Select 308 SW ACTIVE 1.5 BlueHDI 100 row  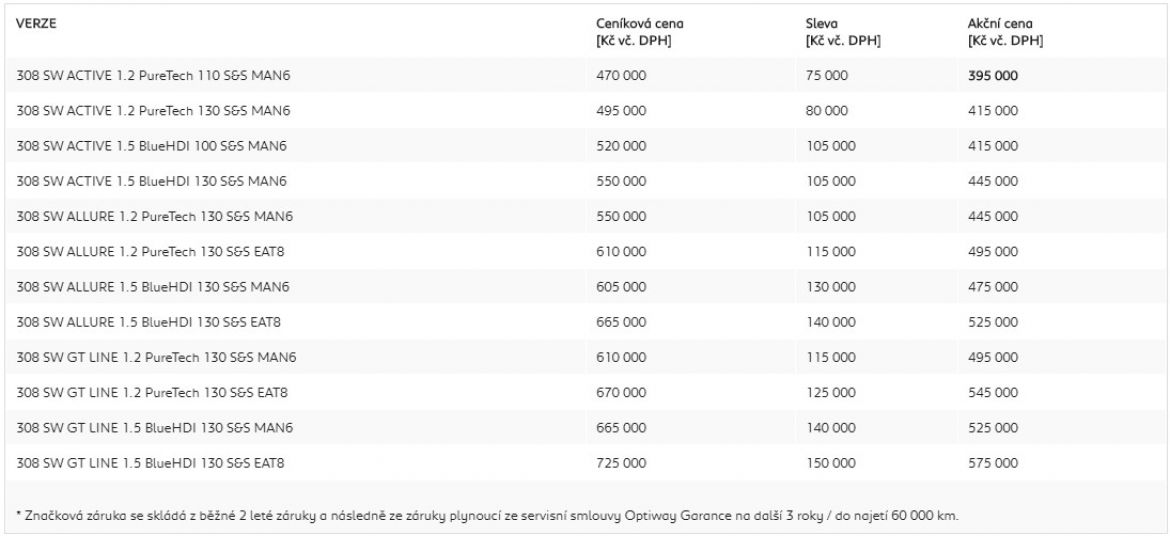point(585,146)
